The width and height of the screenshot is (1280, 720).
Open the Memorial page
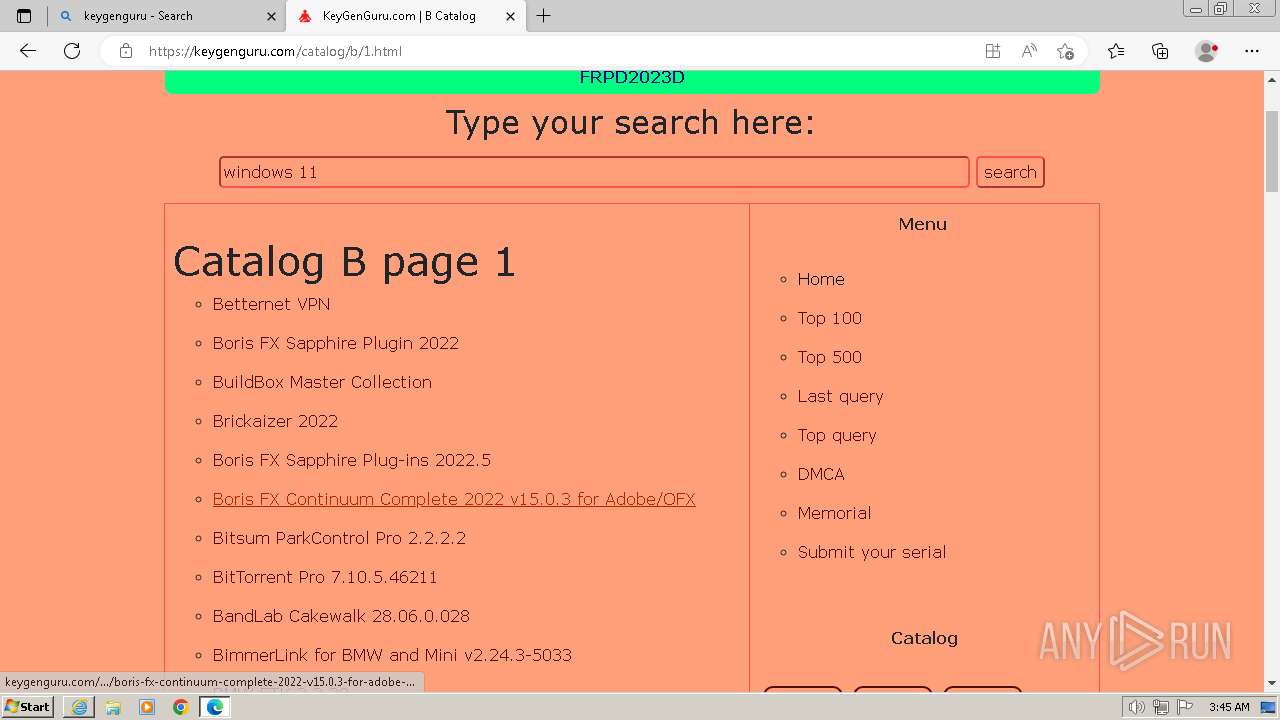(x=834, y=513)
